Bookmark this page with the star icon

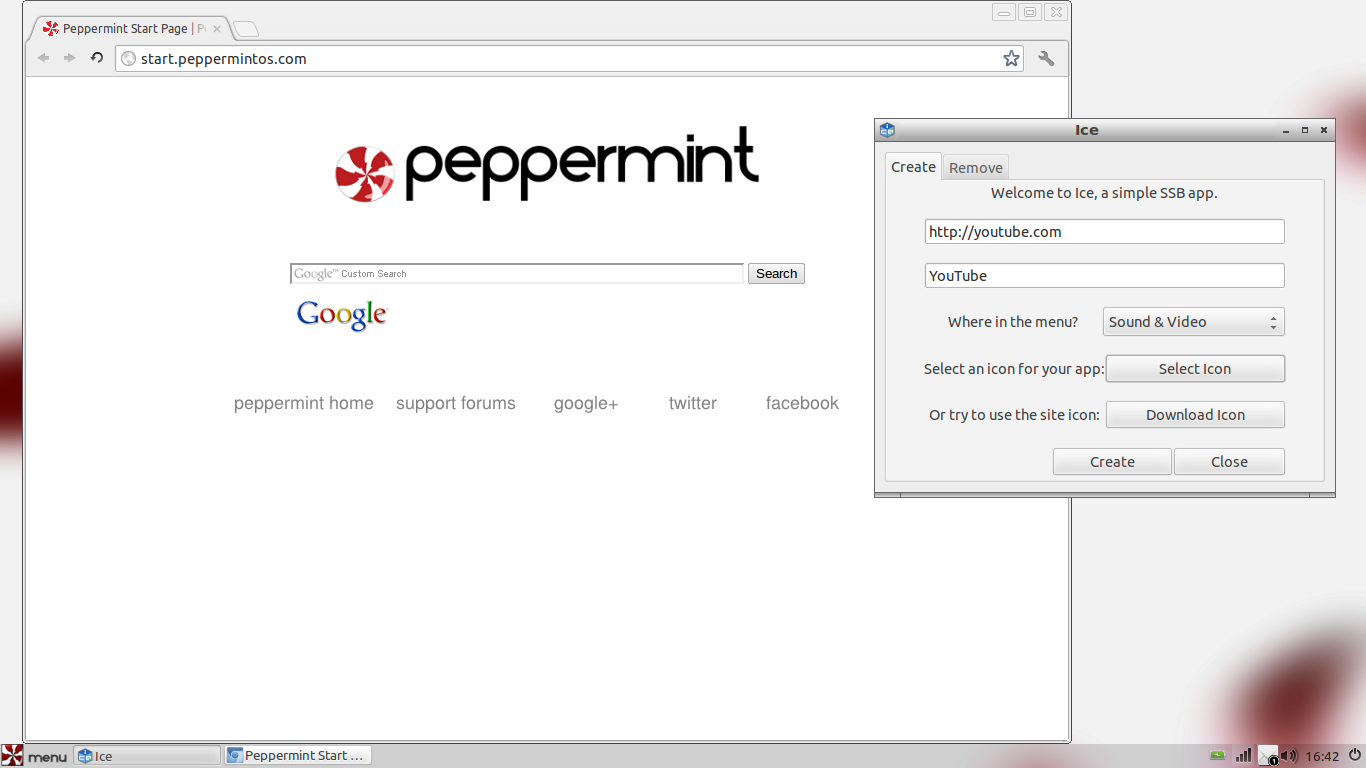coord(1011,59)
